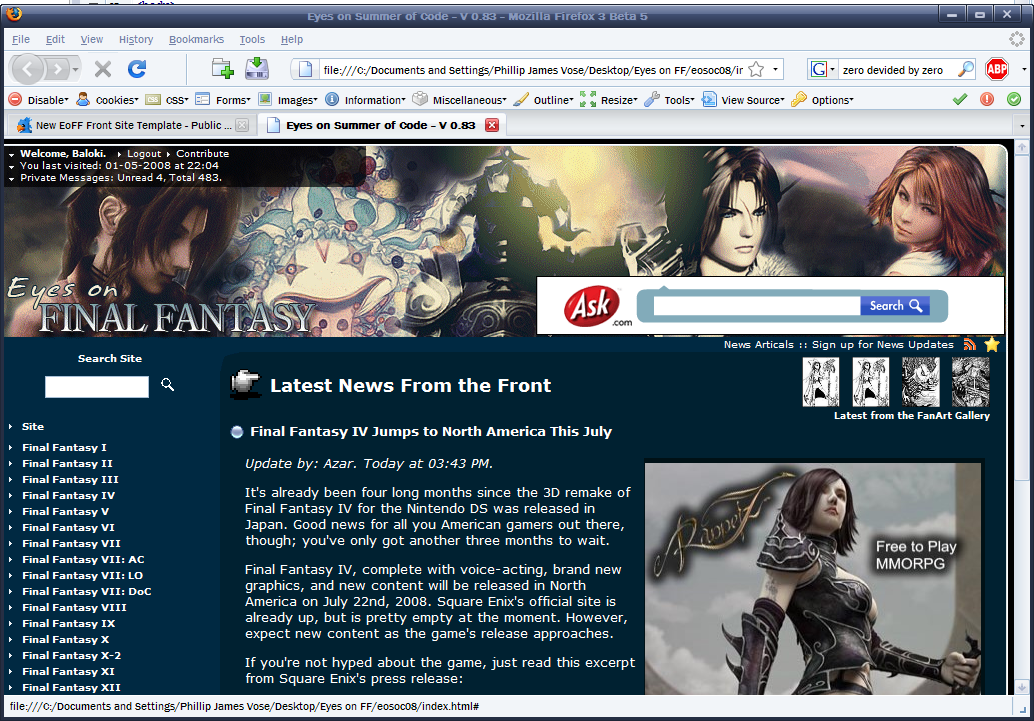Open the Cookies toolbar menu
Screen dimensions: 1034x721
pos(107,100)
